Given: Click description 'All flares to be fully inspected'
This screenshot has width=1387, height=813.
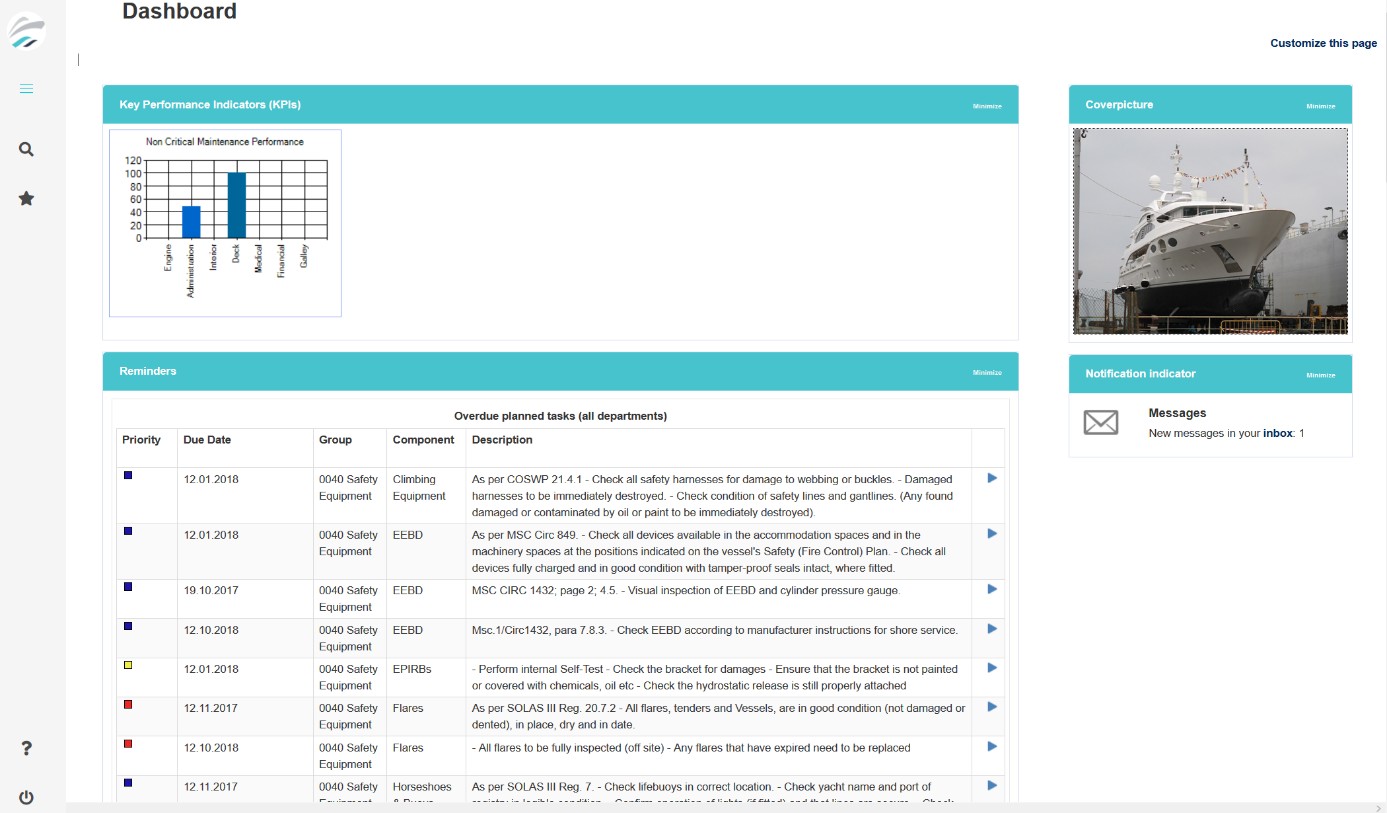Looking at the screenshot, I should [691, 748].
